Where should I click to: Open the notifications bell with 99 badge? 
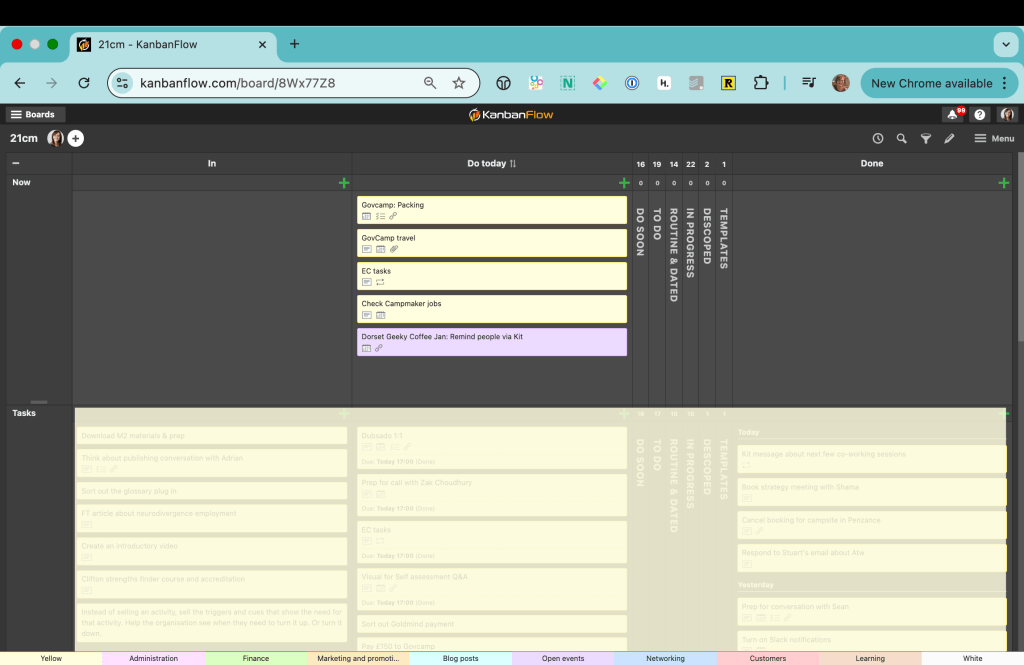click(x=953, y=114)
